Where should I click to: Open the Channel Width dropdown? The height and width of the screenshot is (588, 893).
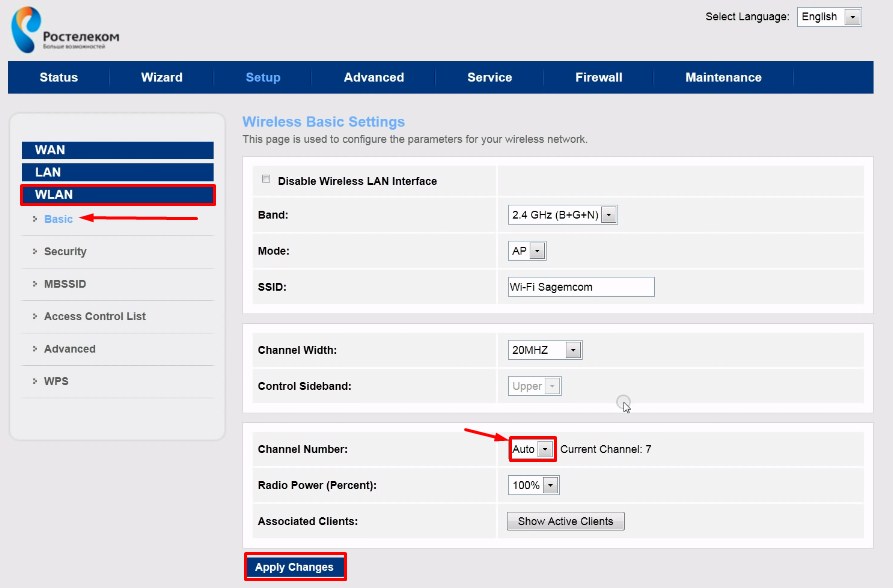544,350
